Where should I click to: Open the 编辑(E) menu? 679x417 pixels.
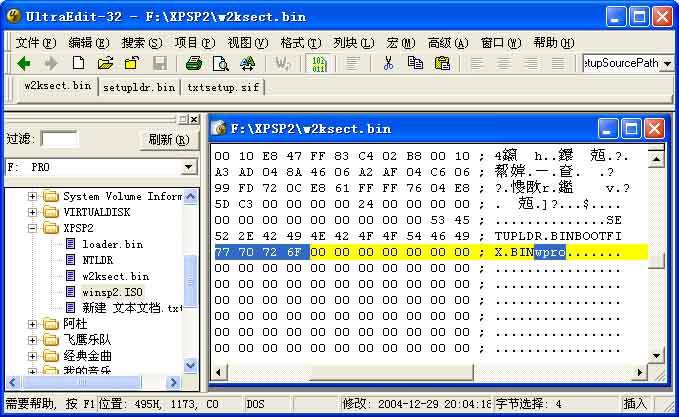click(89, 43)
